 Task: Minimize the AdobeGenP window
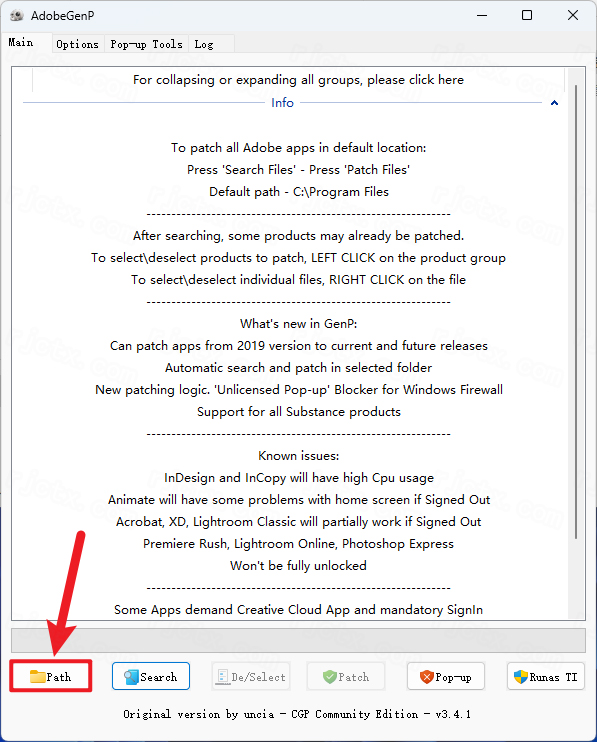tap(482, 15)
